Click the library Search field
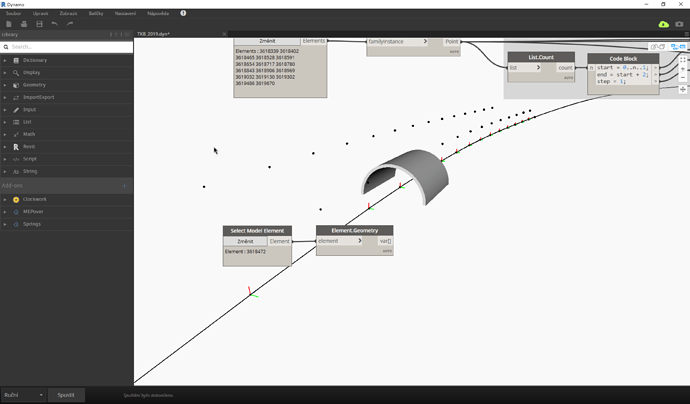Viewport: 690px width, 404px height. coord(67,47)
